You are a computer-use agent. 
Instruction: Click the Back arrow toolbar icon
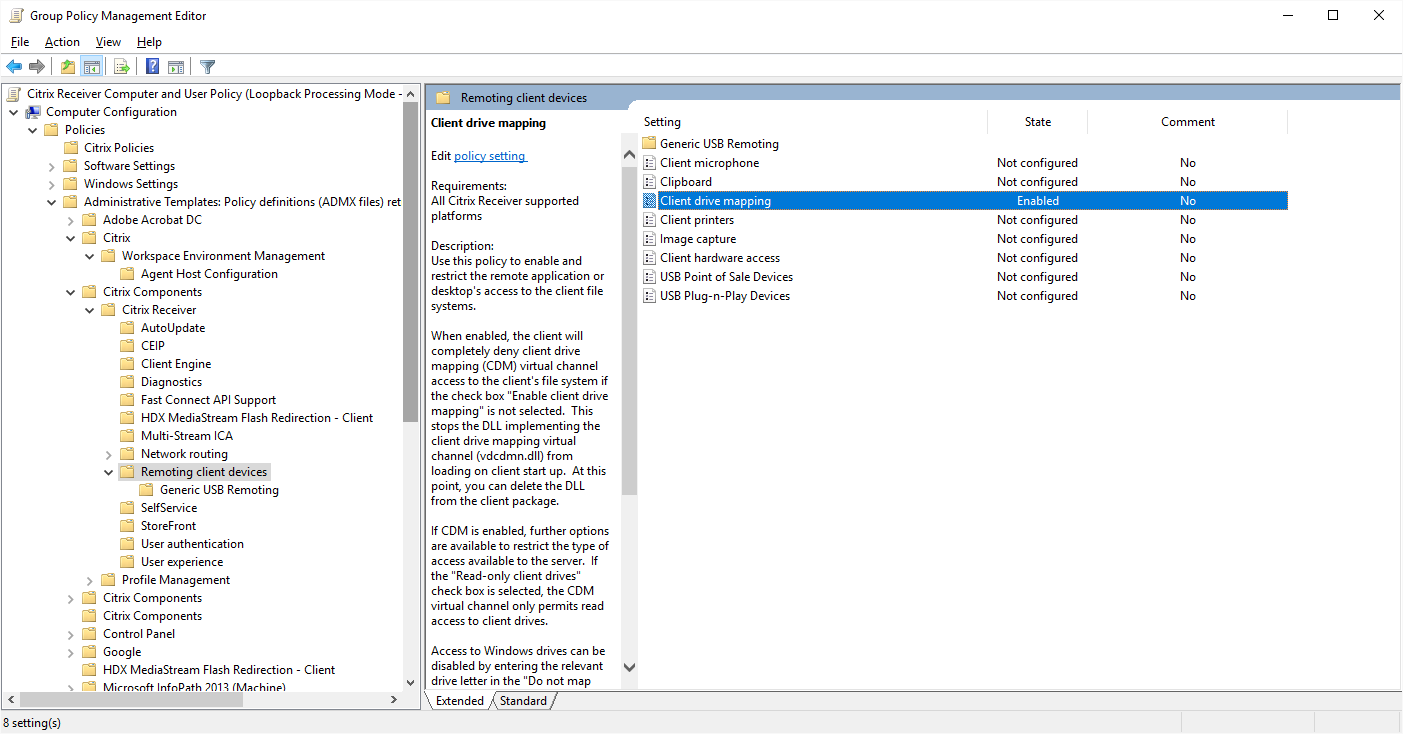pyautogui.click(x=14, y=67)
